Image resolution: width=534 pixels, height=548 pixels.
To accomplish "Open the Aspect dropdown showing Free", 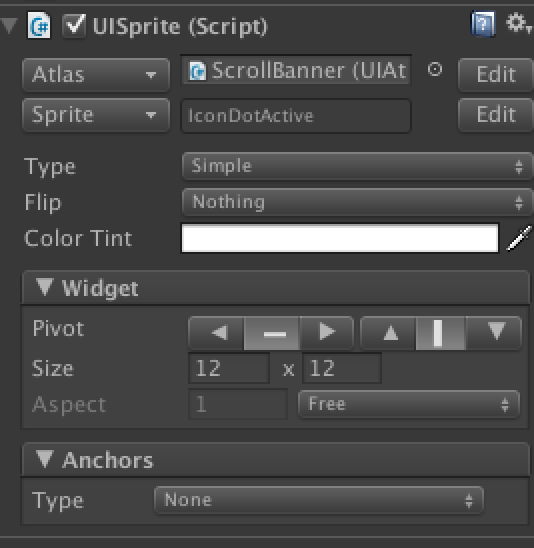I will coord(409,404).
